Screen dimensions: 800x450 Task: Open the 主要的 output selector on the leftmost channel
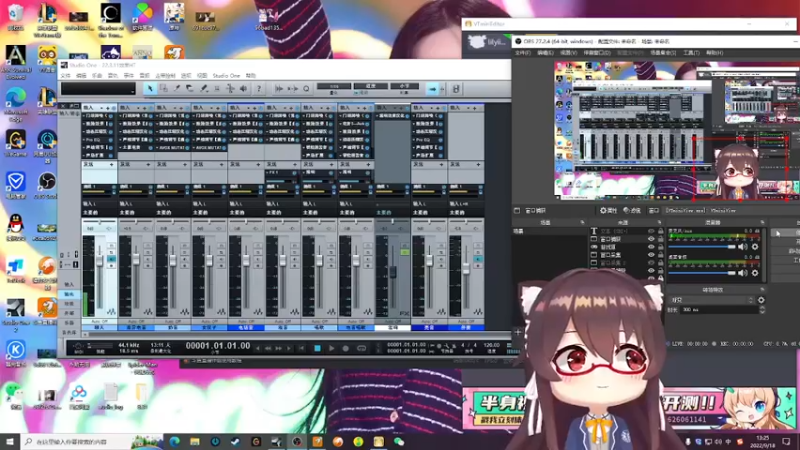(x=99, y=212)
